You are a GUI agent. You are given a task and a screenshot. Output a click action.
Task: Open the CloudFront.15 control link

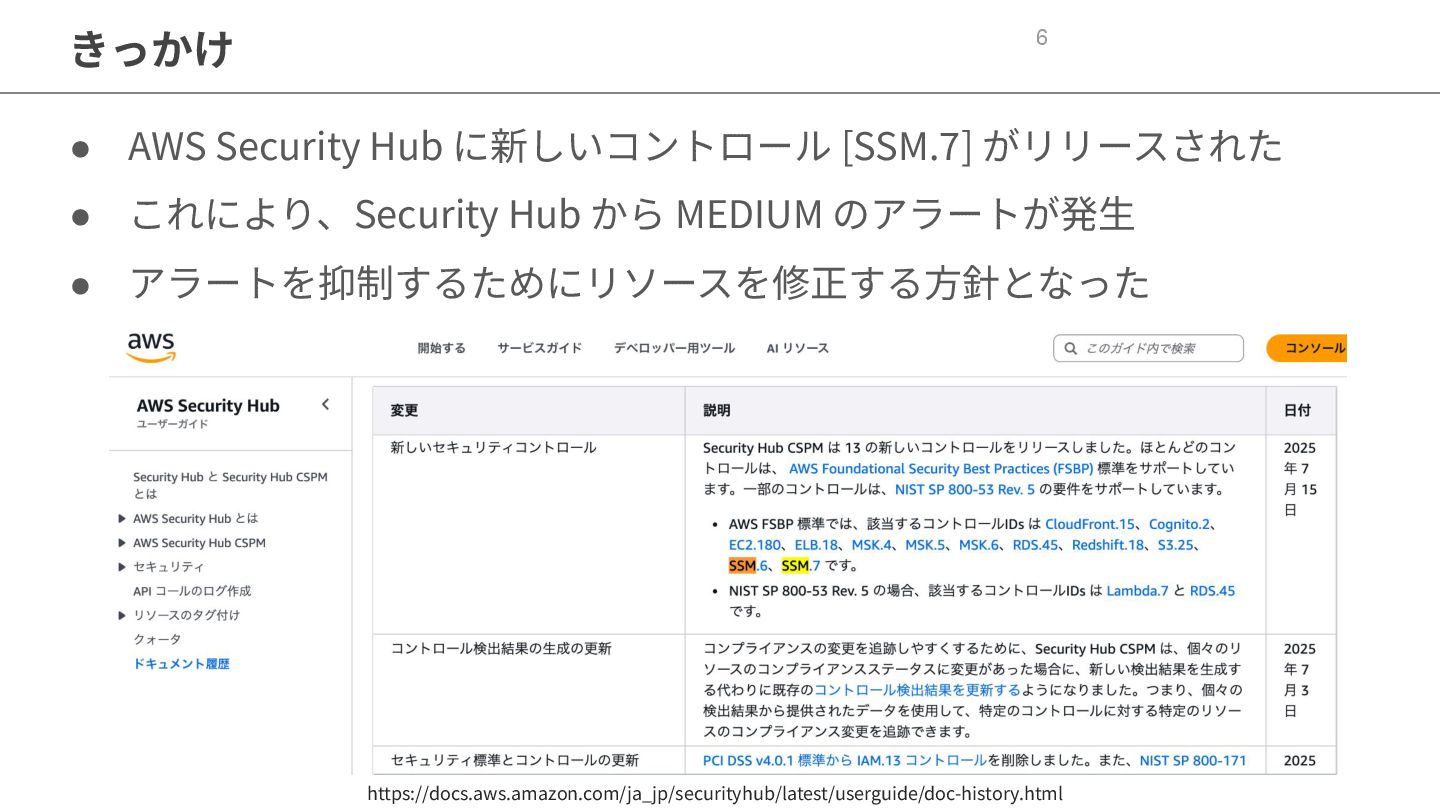1090,524
